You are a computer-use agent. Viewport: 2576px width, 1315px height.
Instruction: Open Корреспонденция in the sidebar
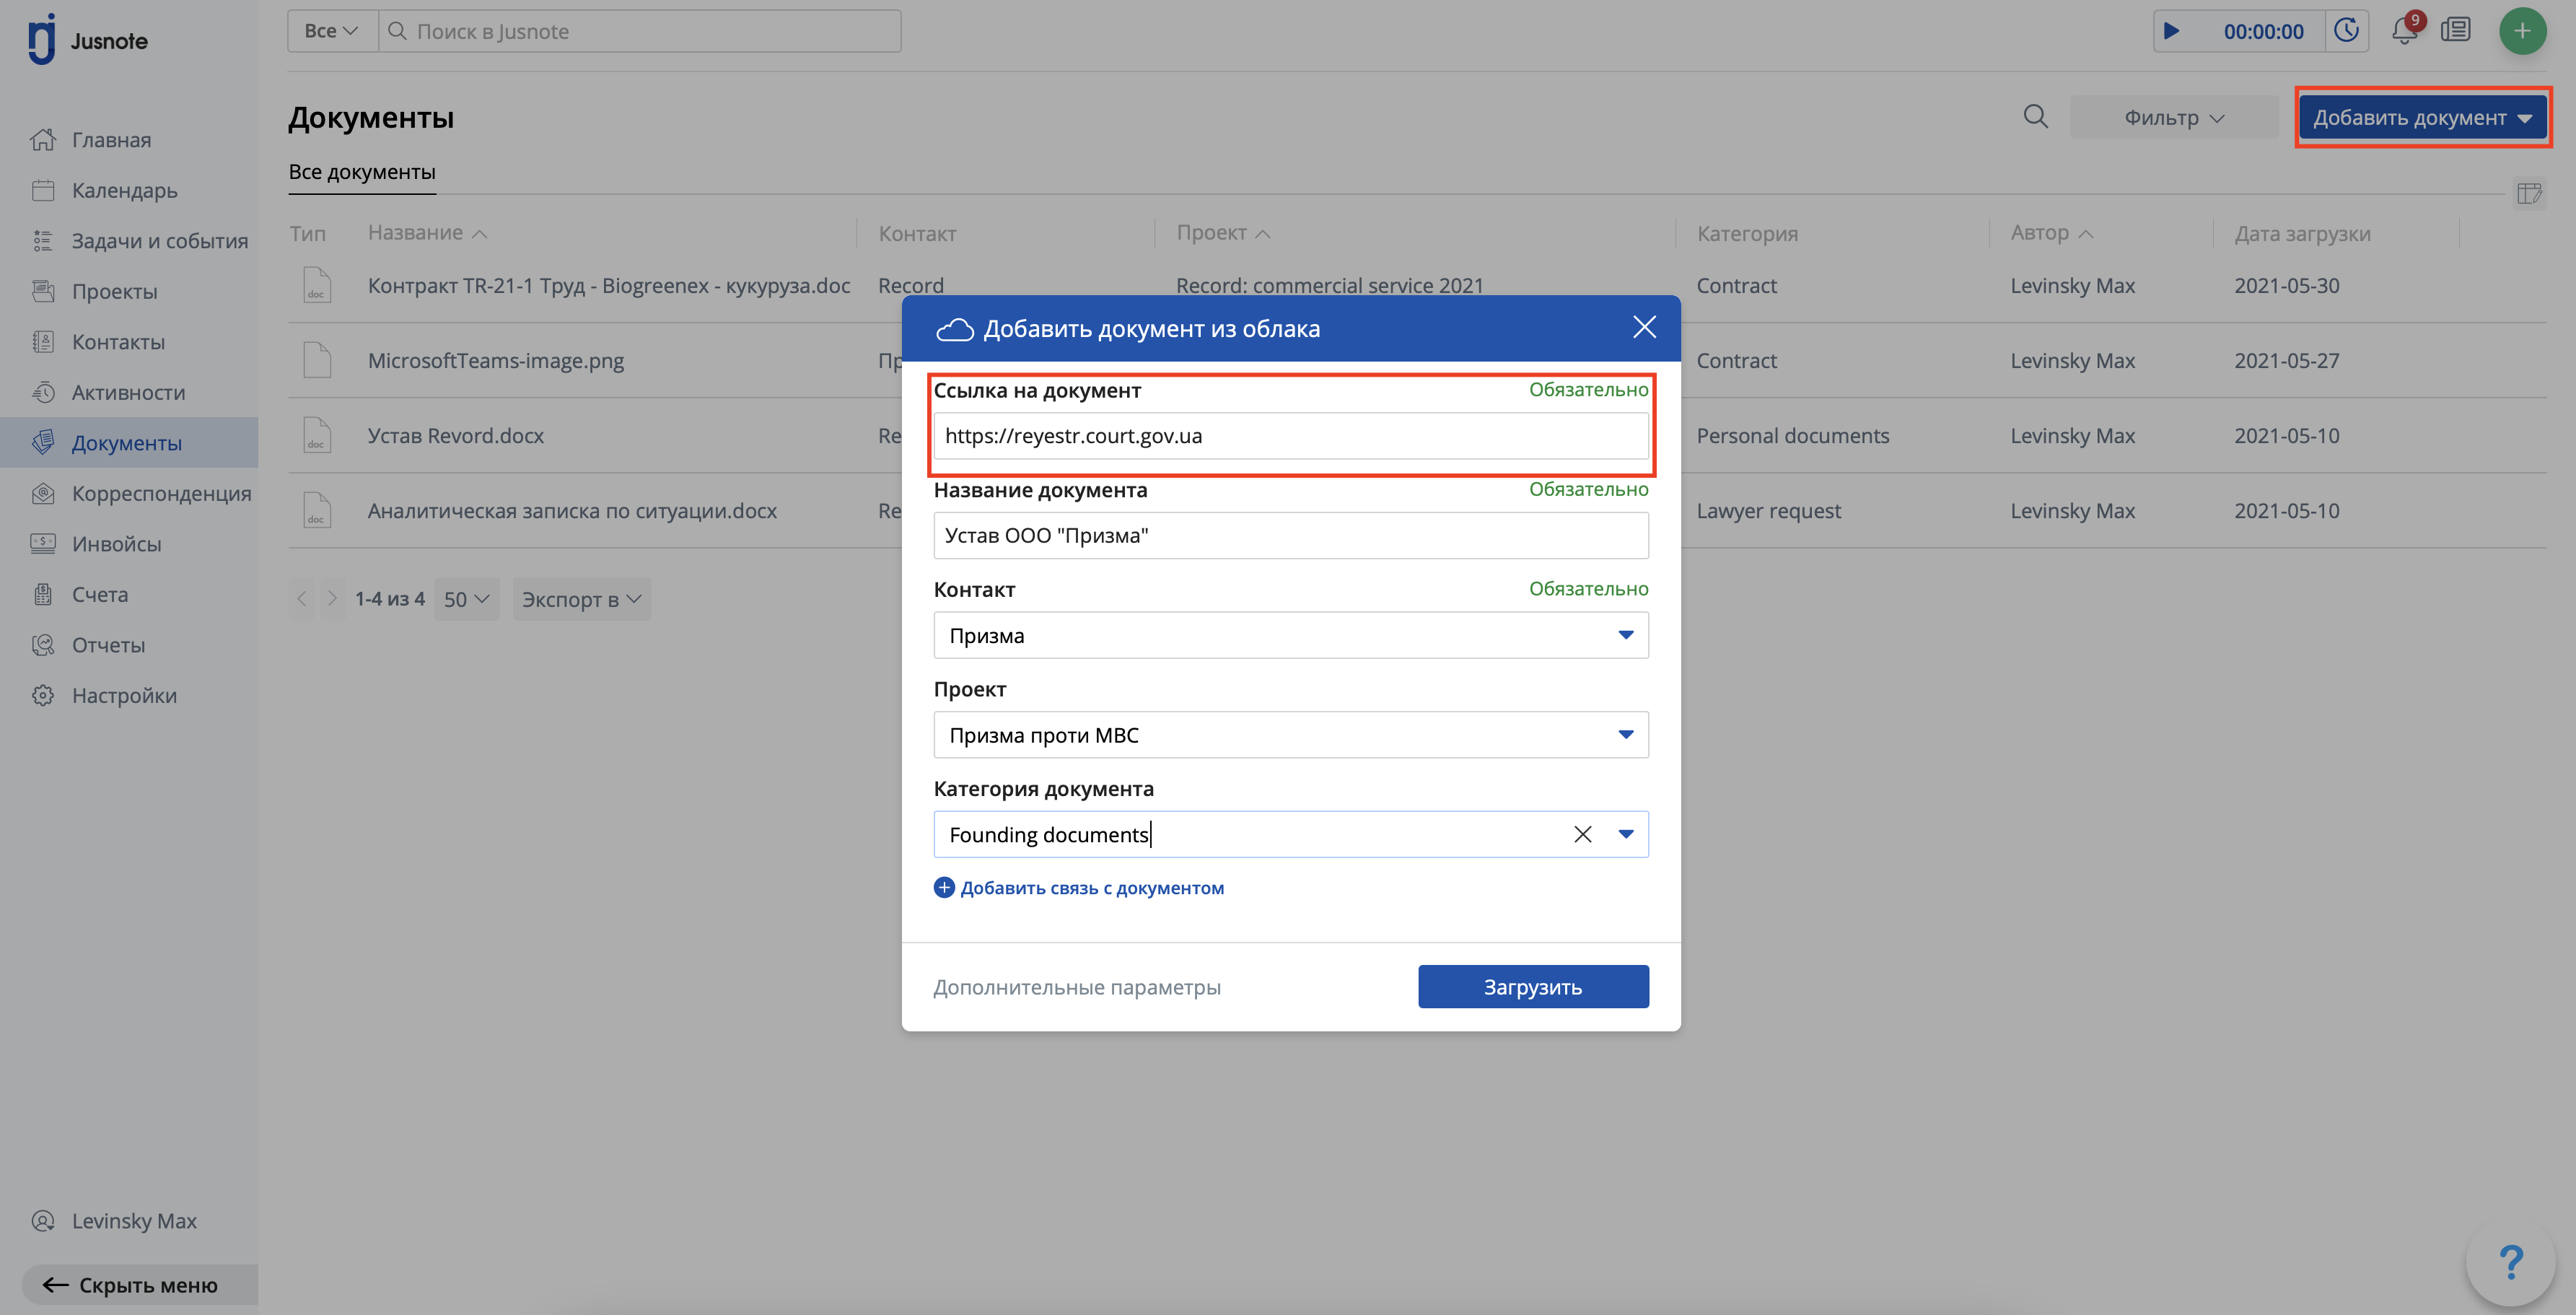tap(161, 493)
